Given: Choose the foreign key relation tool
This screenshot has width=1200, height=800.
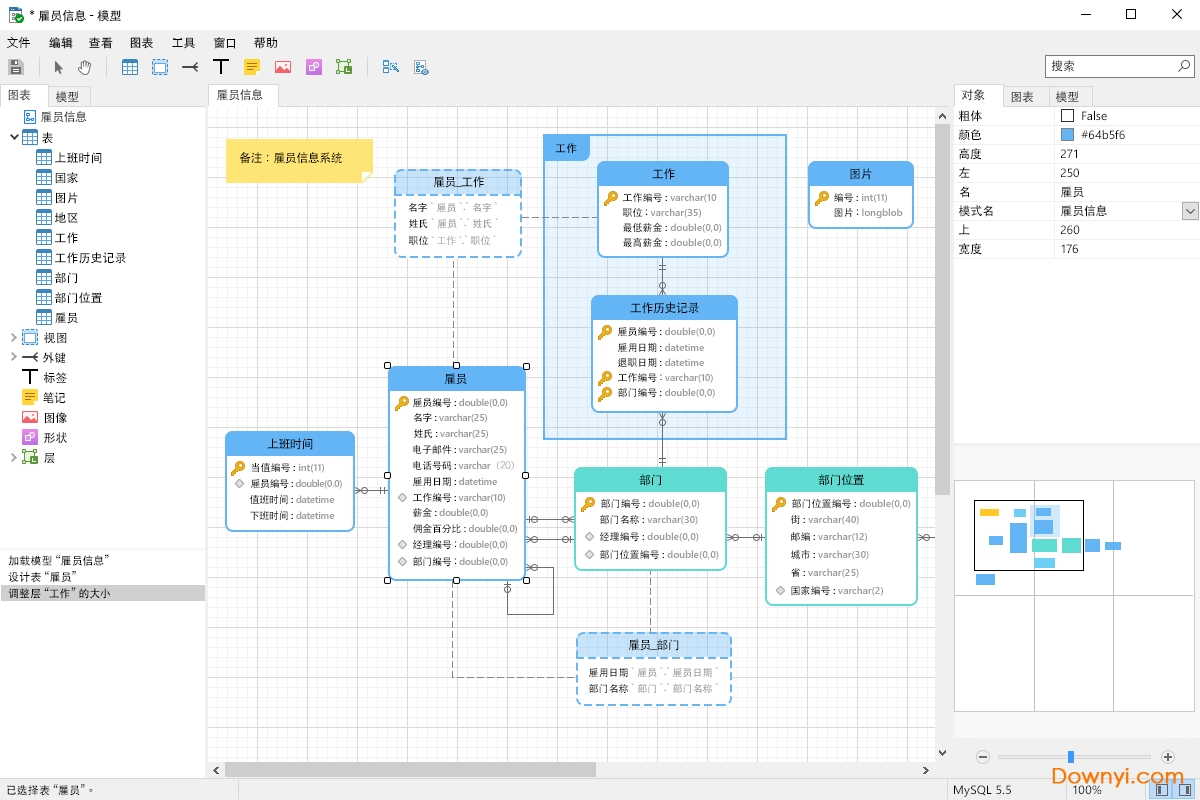Looking at the screenshot, I should pyautogui.click(x=190, y=67).
